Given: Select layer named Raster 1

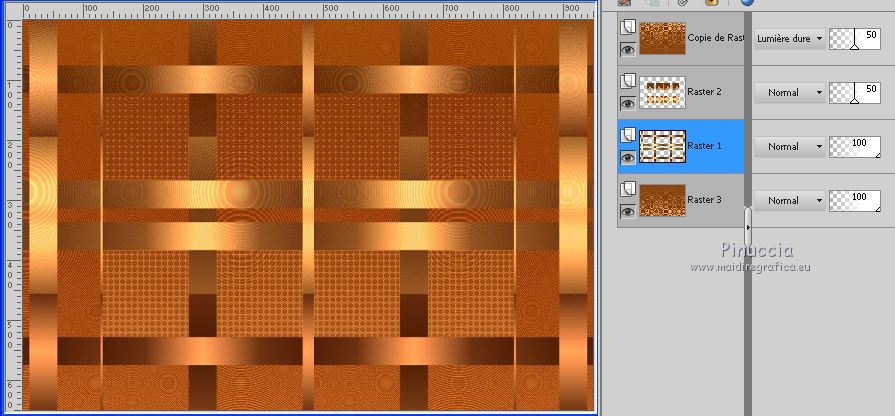Looking at the screenshot, I should tap(704, 146).
